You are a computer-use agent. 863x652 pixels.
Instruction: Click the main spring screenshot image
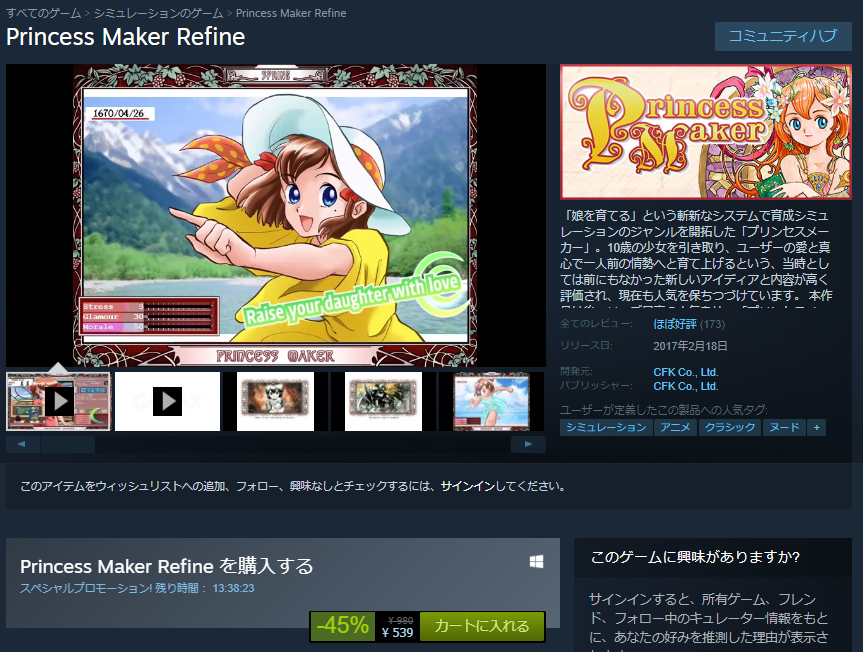tap(275, 215)
